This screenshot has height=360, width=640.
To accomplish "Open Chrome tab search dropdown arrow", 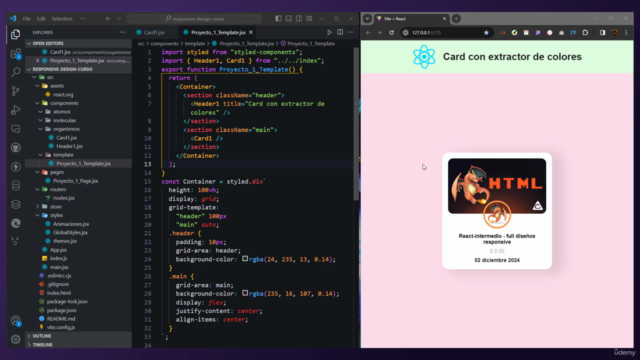I will point(367,18).
